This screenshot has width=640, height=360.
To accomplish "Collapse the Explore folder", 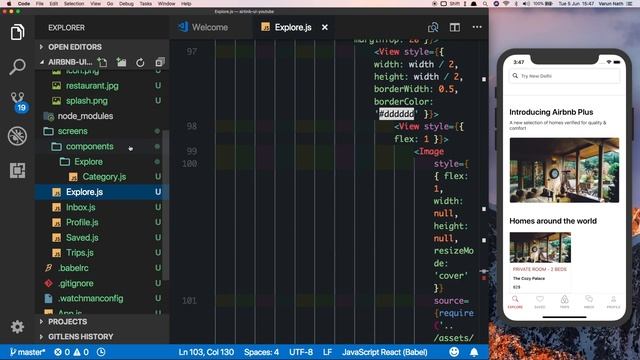I will (88, 162).
